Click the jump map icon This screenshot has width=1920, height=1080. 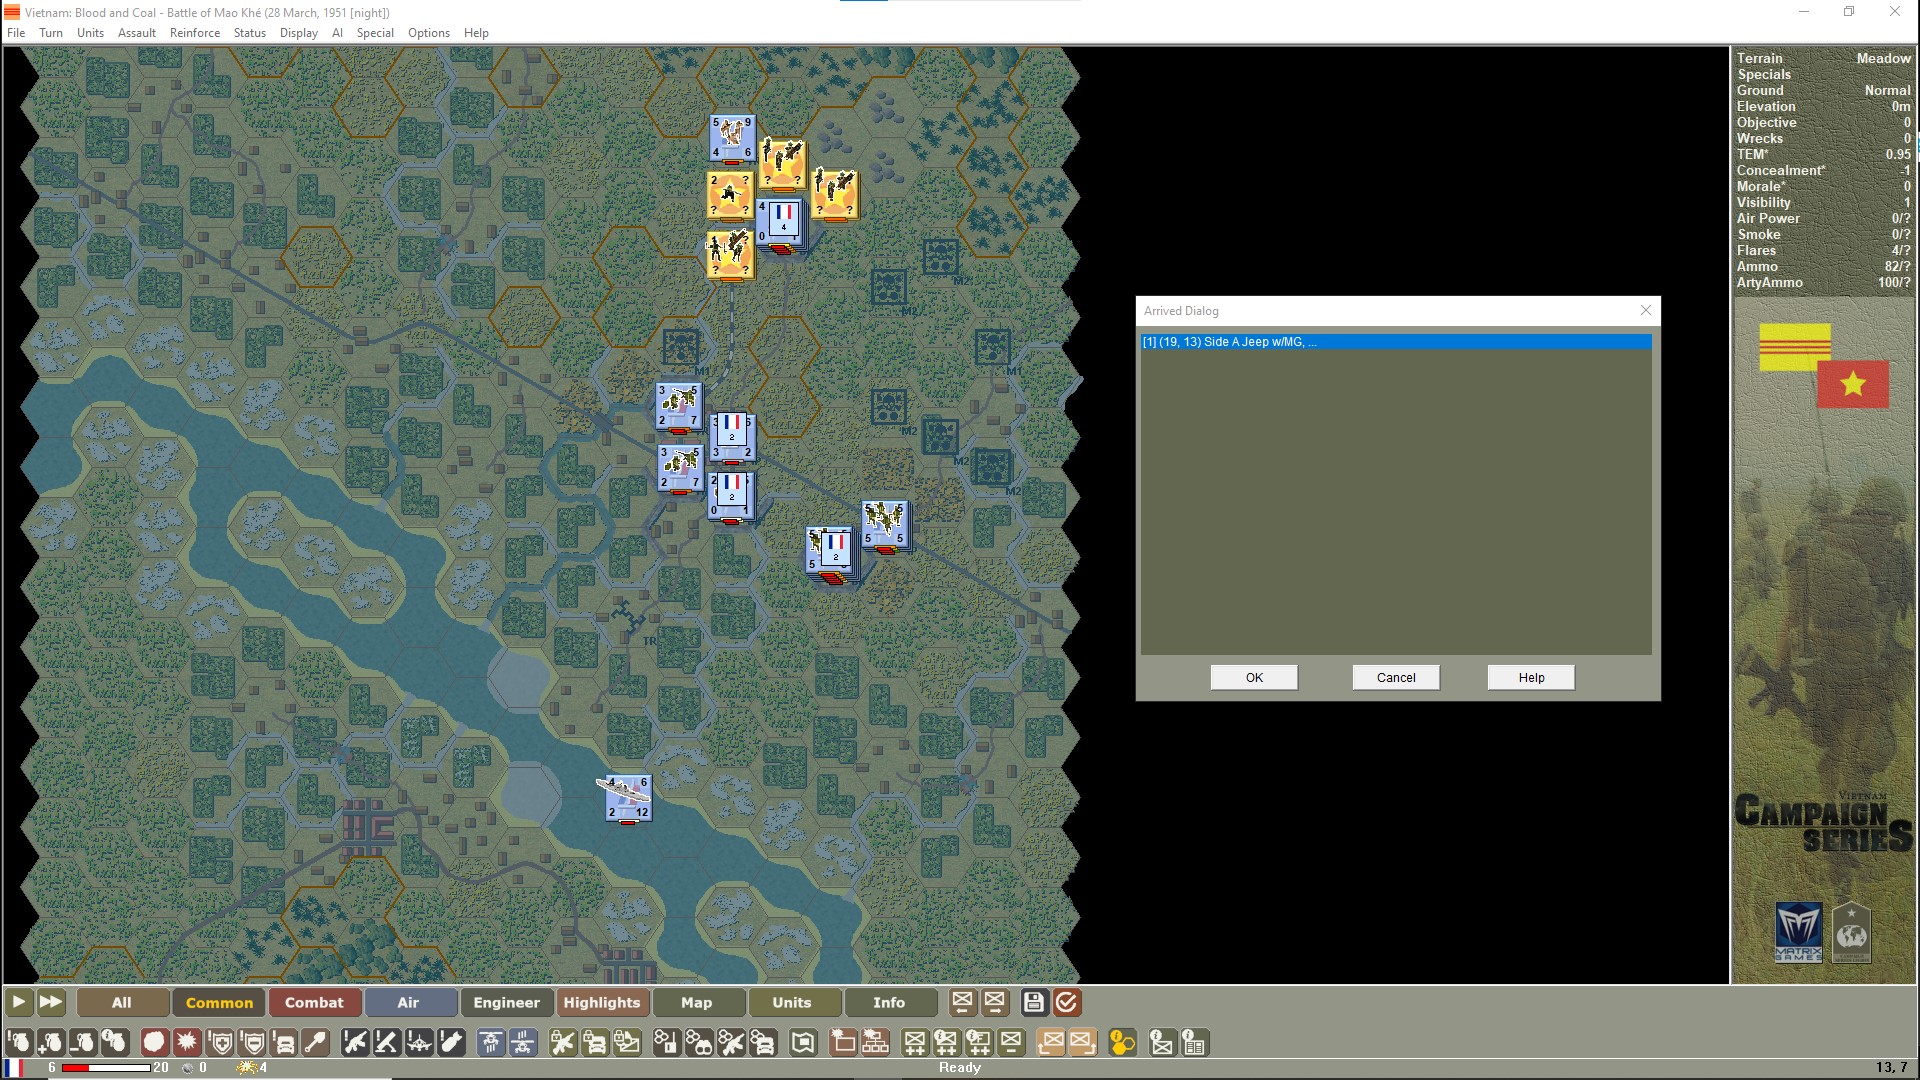tap(802, 1042)
